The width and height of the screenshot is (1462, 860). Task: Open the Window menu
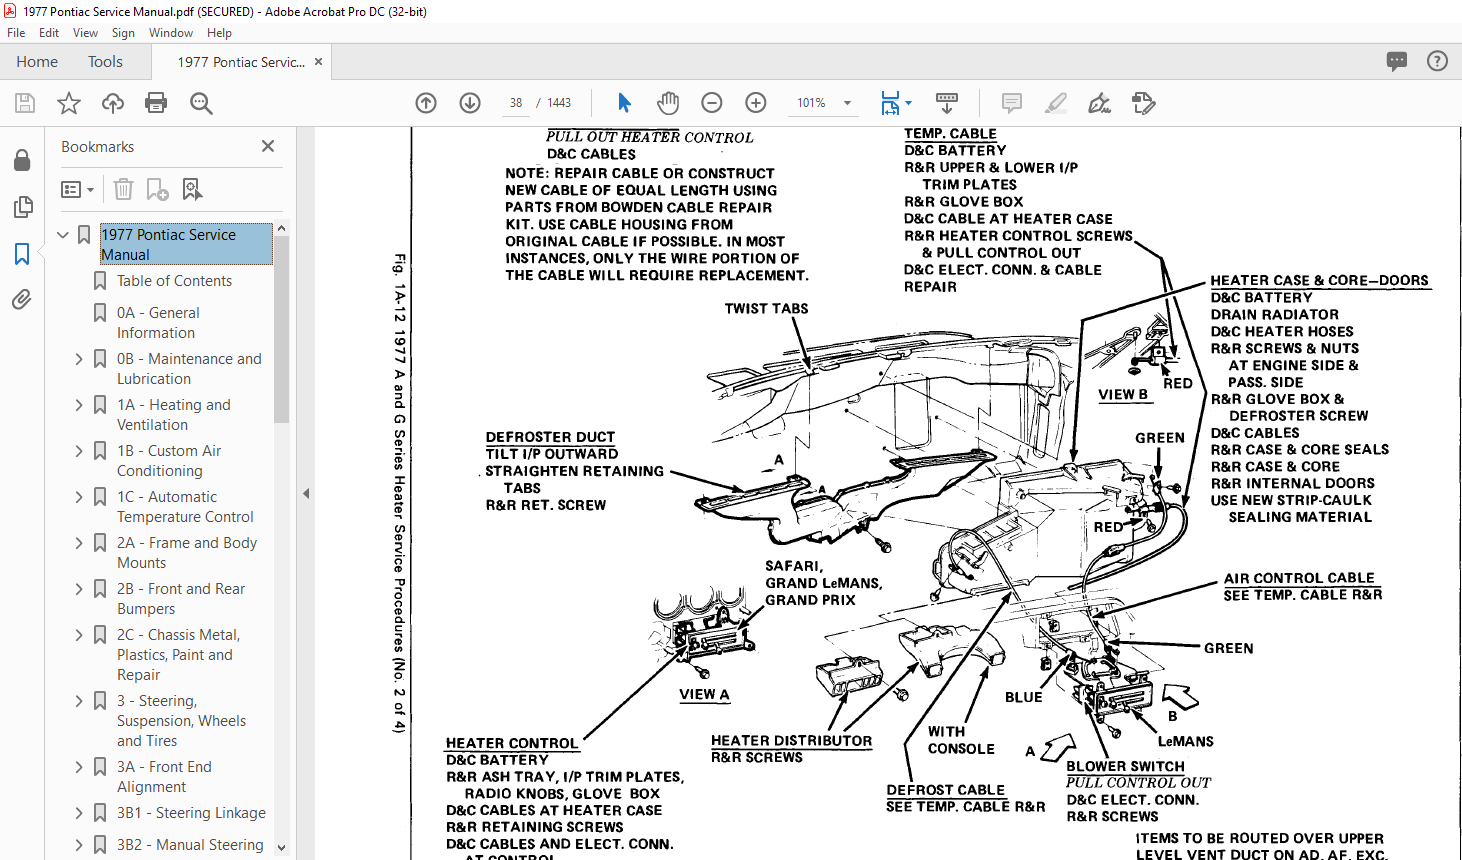pos(171,33)
